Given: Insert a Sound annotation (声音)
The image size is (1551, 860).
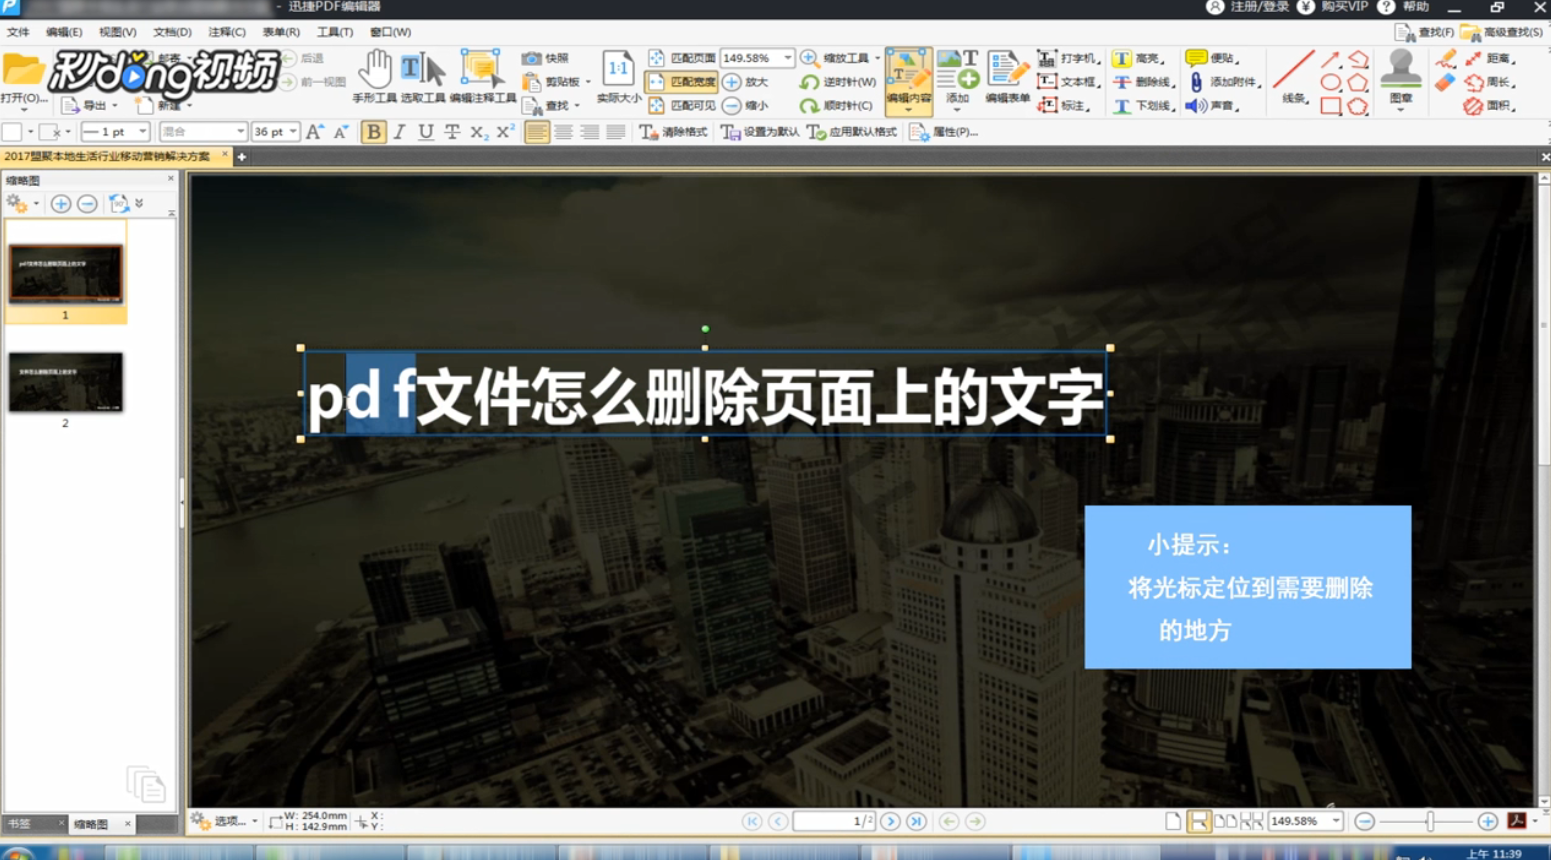Looking at the screenshot, I should [x=1212, y=105].
